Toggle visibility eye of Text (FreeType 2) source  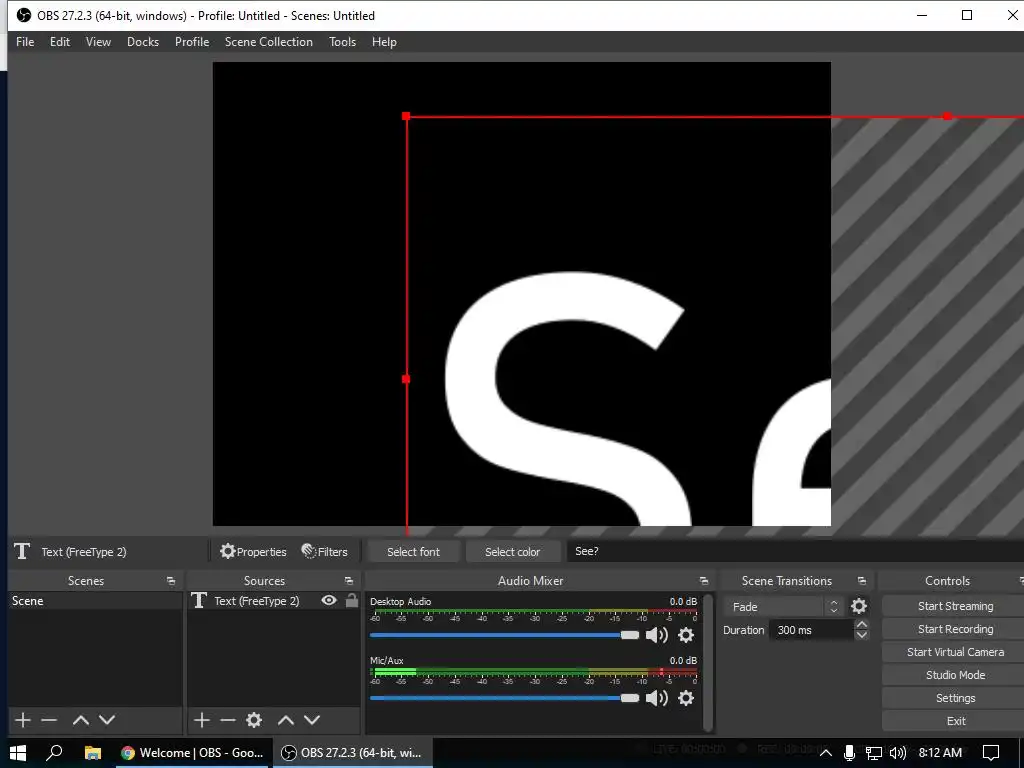point(329,600)
